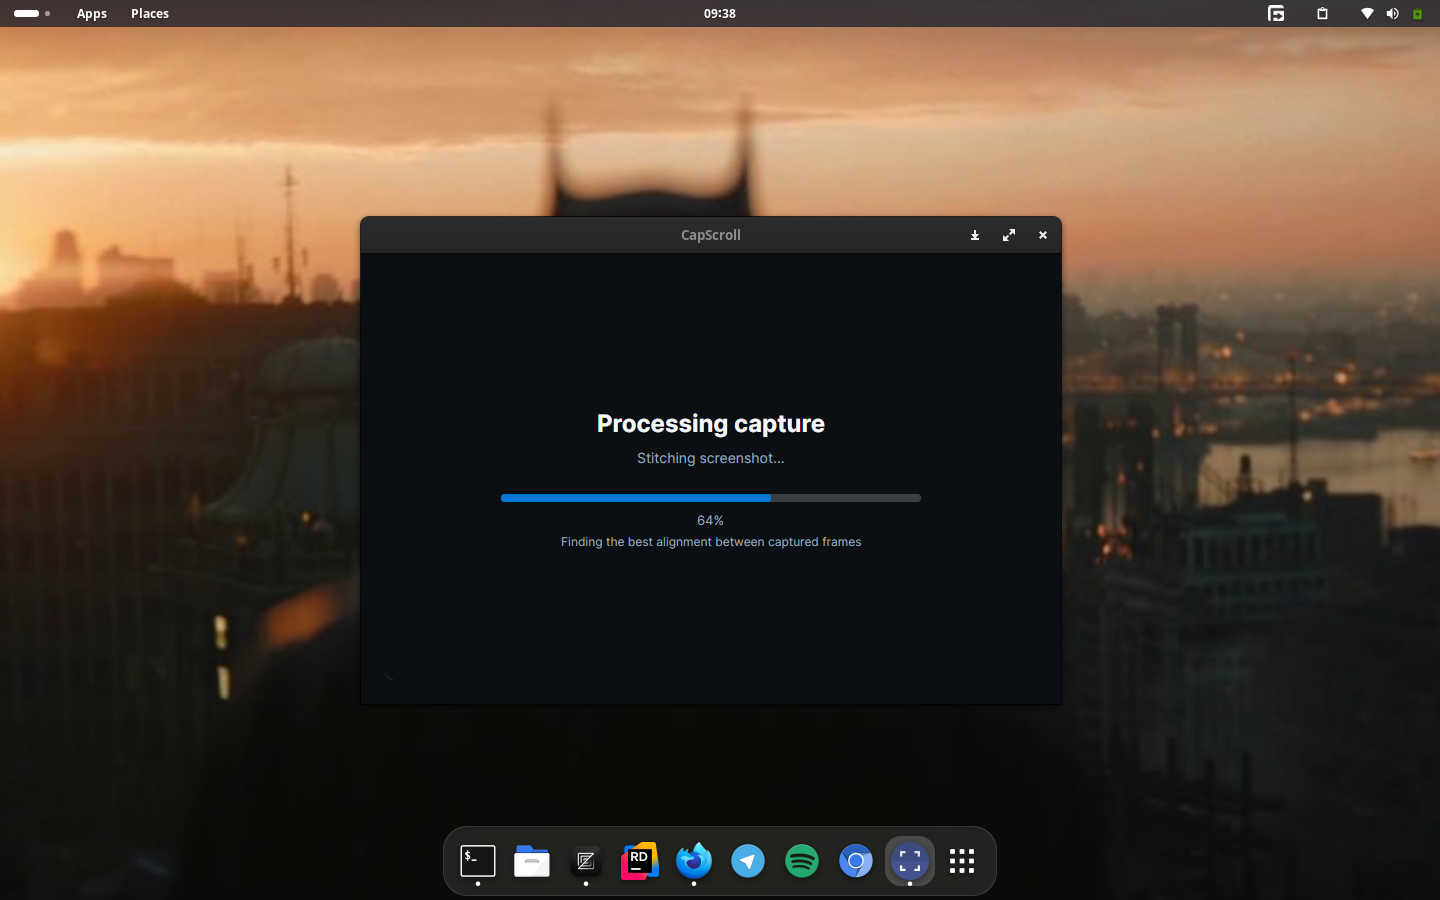Launch the text editor icon in dock
The image size is (1440, 900).
(x=586, y=861)
